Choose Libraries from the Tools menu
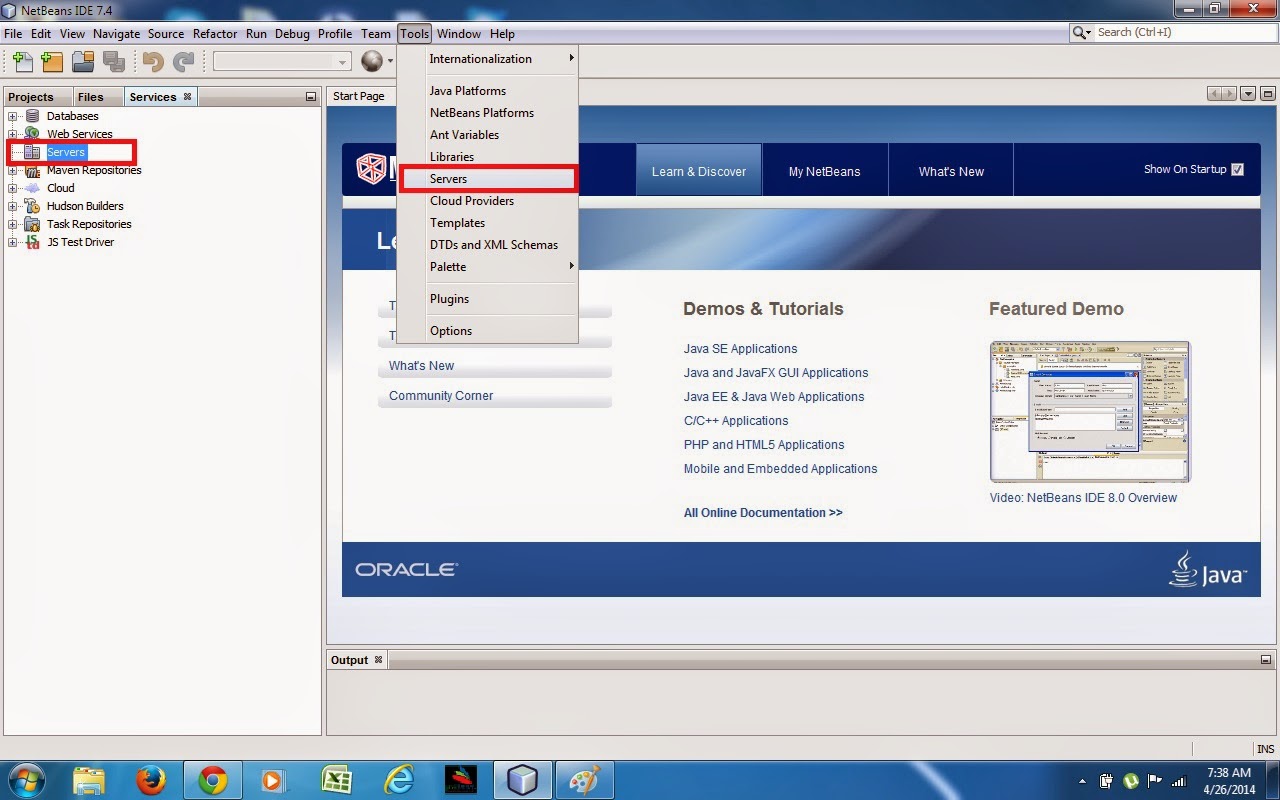Screen dimensions: 1280x800 click(x=488, y=157)
